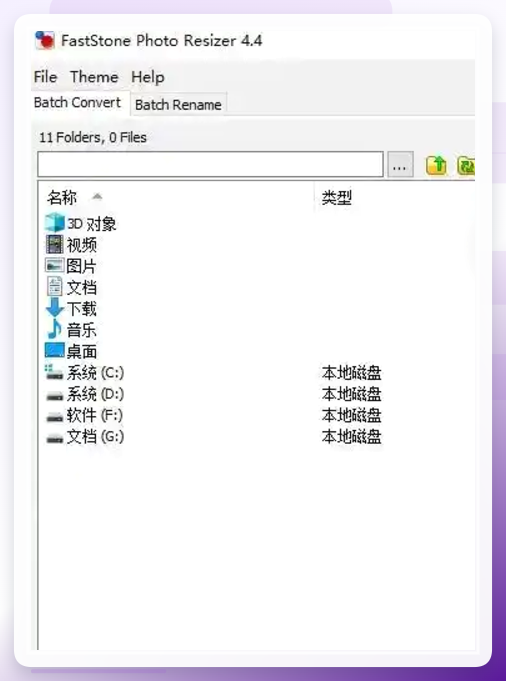Image resolution: width=506 pixels, height=681 pixels.
Task: Select the 图片 picture icon
Action: [x=55, y=265]
